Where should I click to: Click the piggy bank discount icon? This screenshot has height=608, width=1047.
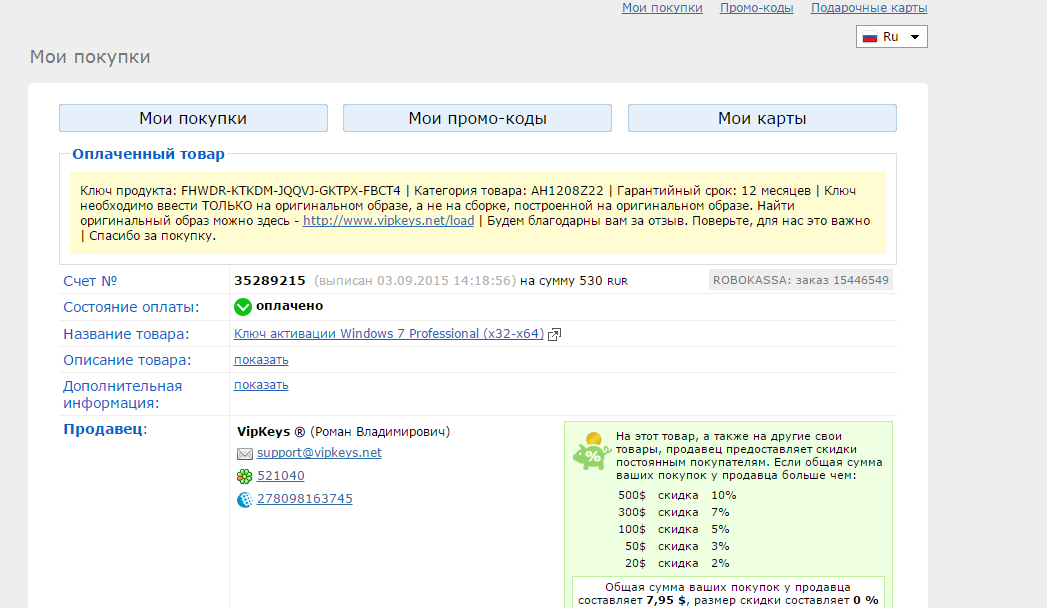point(592,452)
